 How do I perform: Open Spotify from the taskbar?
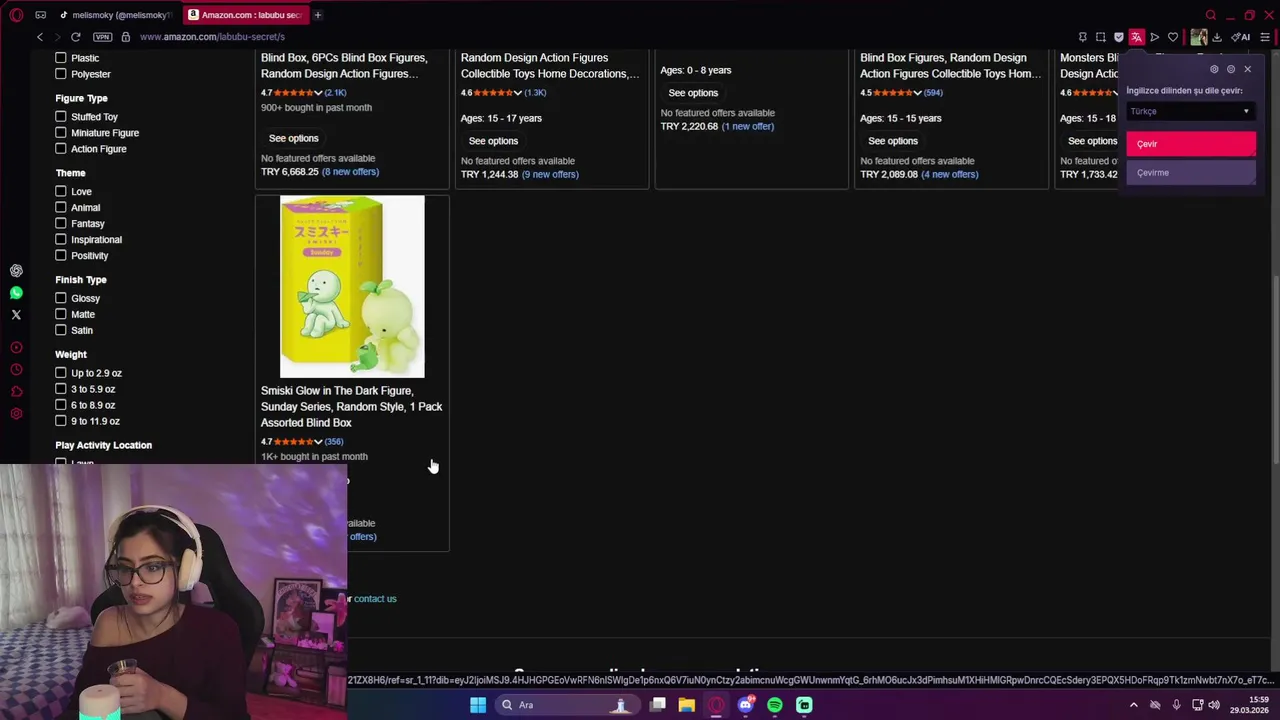tap(775, 705)
